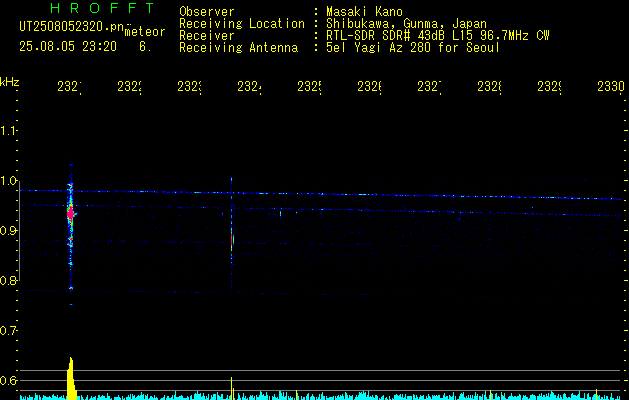This screenshot has height=400, width=629.
Task: Select the file name UT2508052320.pn
Action: pos(71,27)
